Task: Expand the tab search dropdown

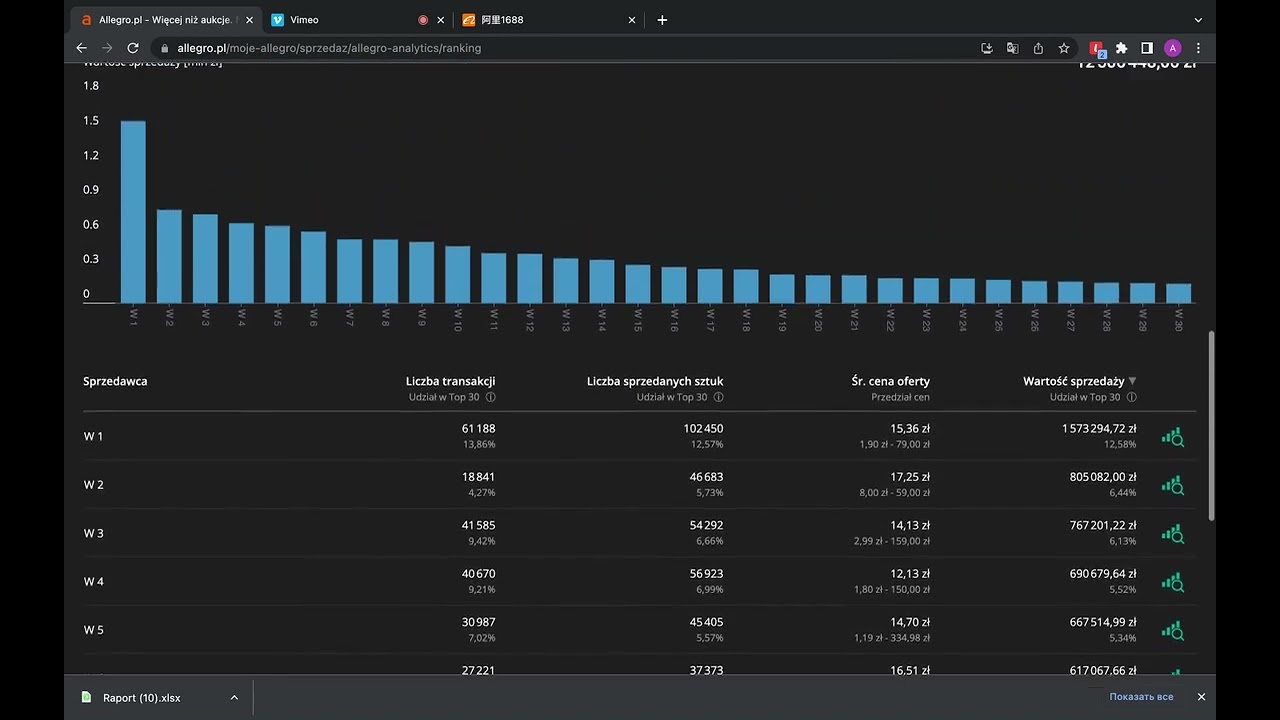Action: click(x=1198, y=20)
